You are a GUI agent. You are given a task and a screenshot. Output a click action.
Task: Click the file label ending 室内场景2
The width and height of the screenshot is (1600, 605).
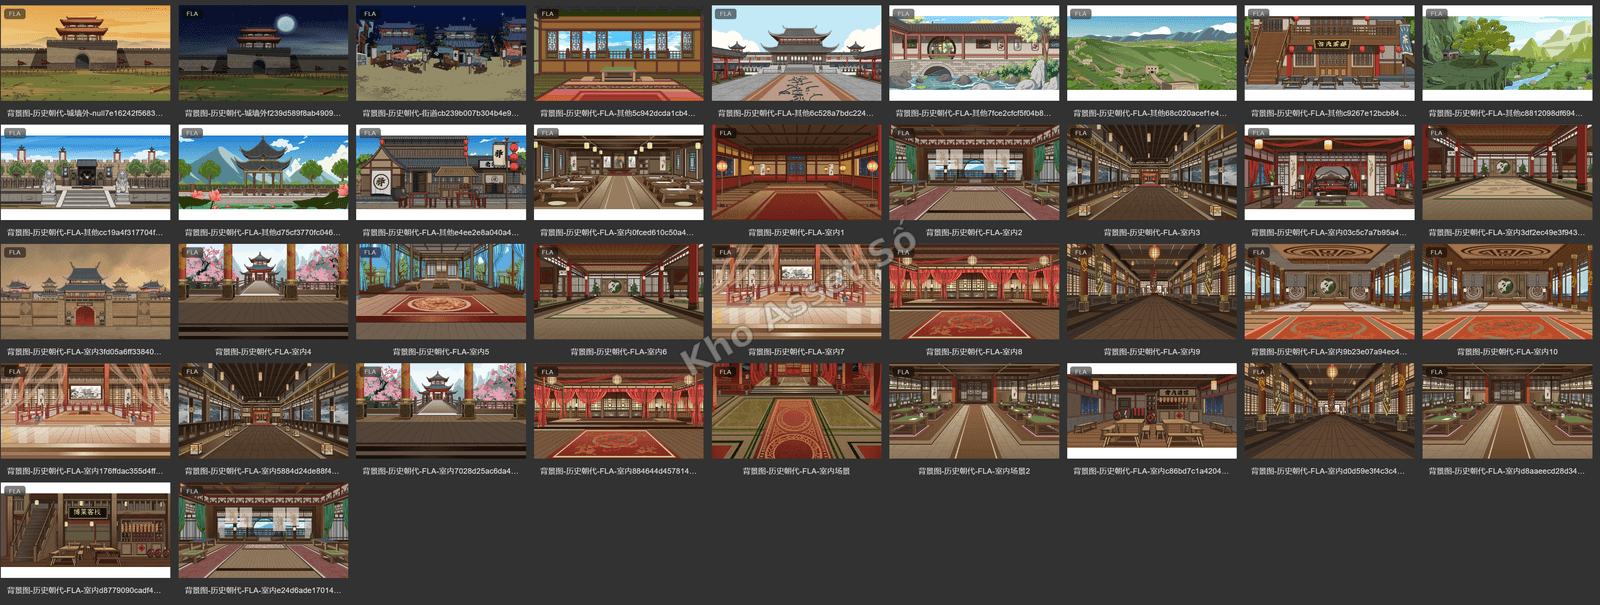click(x=974, y=471)
